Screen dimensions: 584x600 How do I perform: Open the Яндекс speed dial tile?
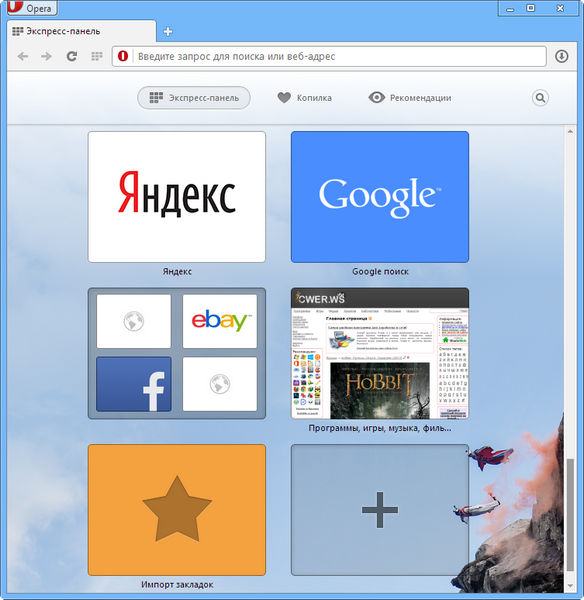(177, 197)
